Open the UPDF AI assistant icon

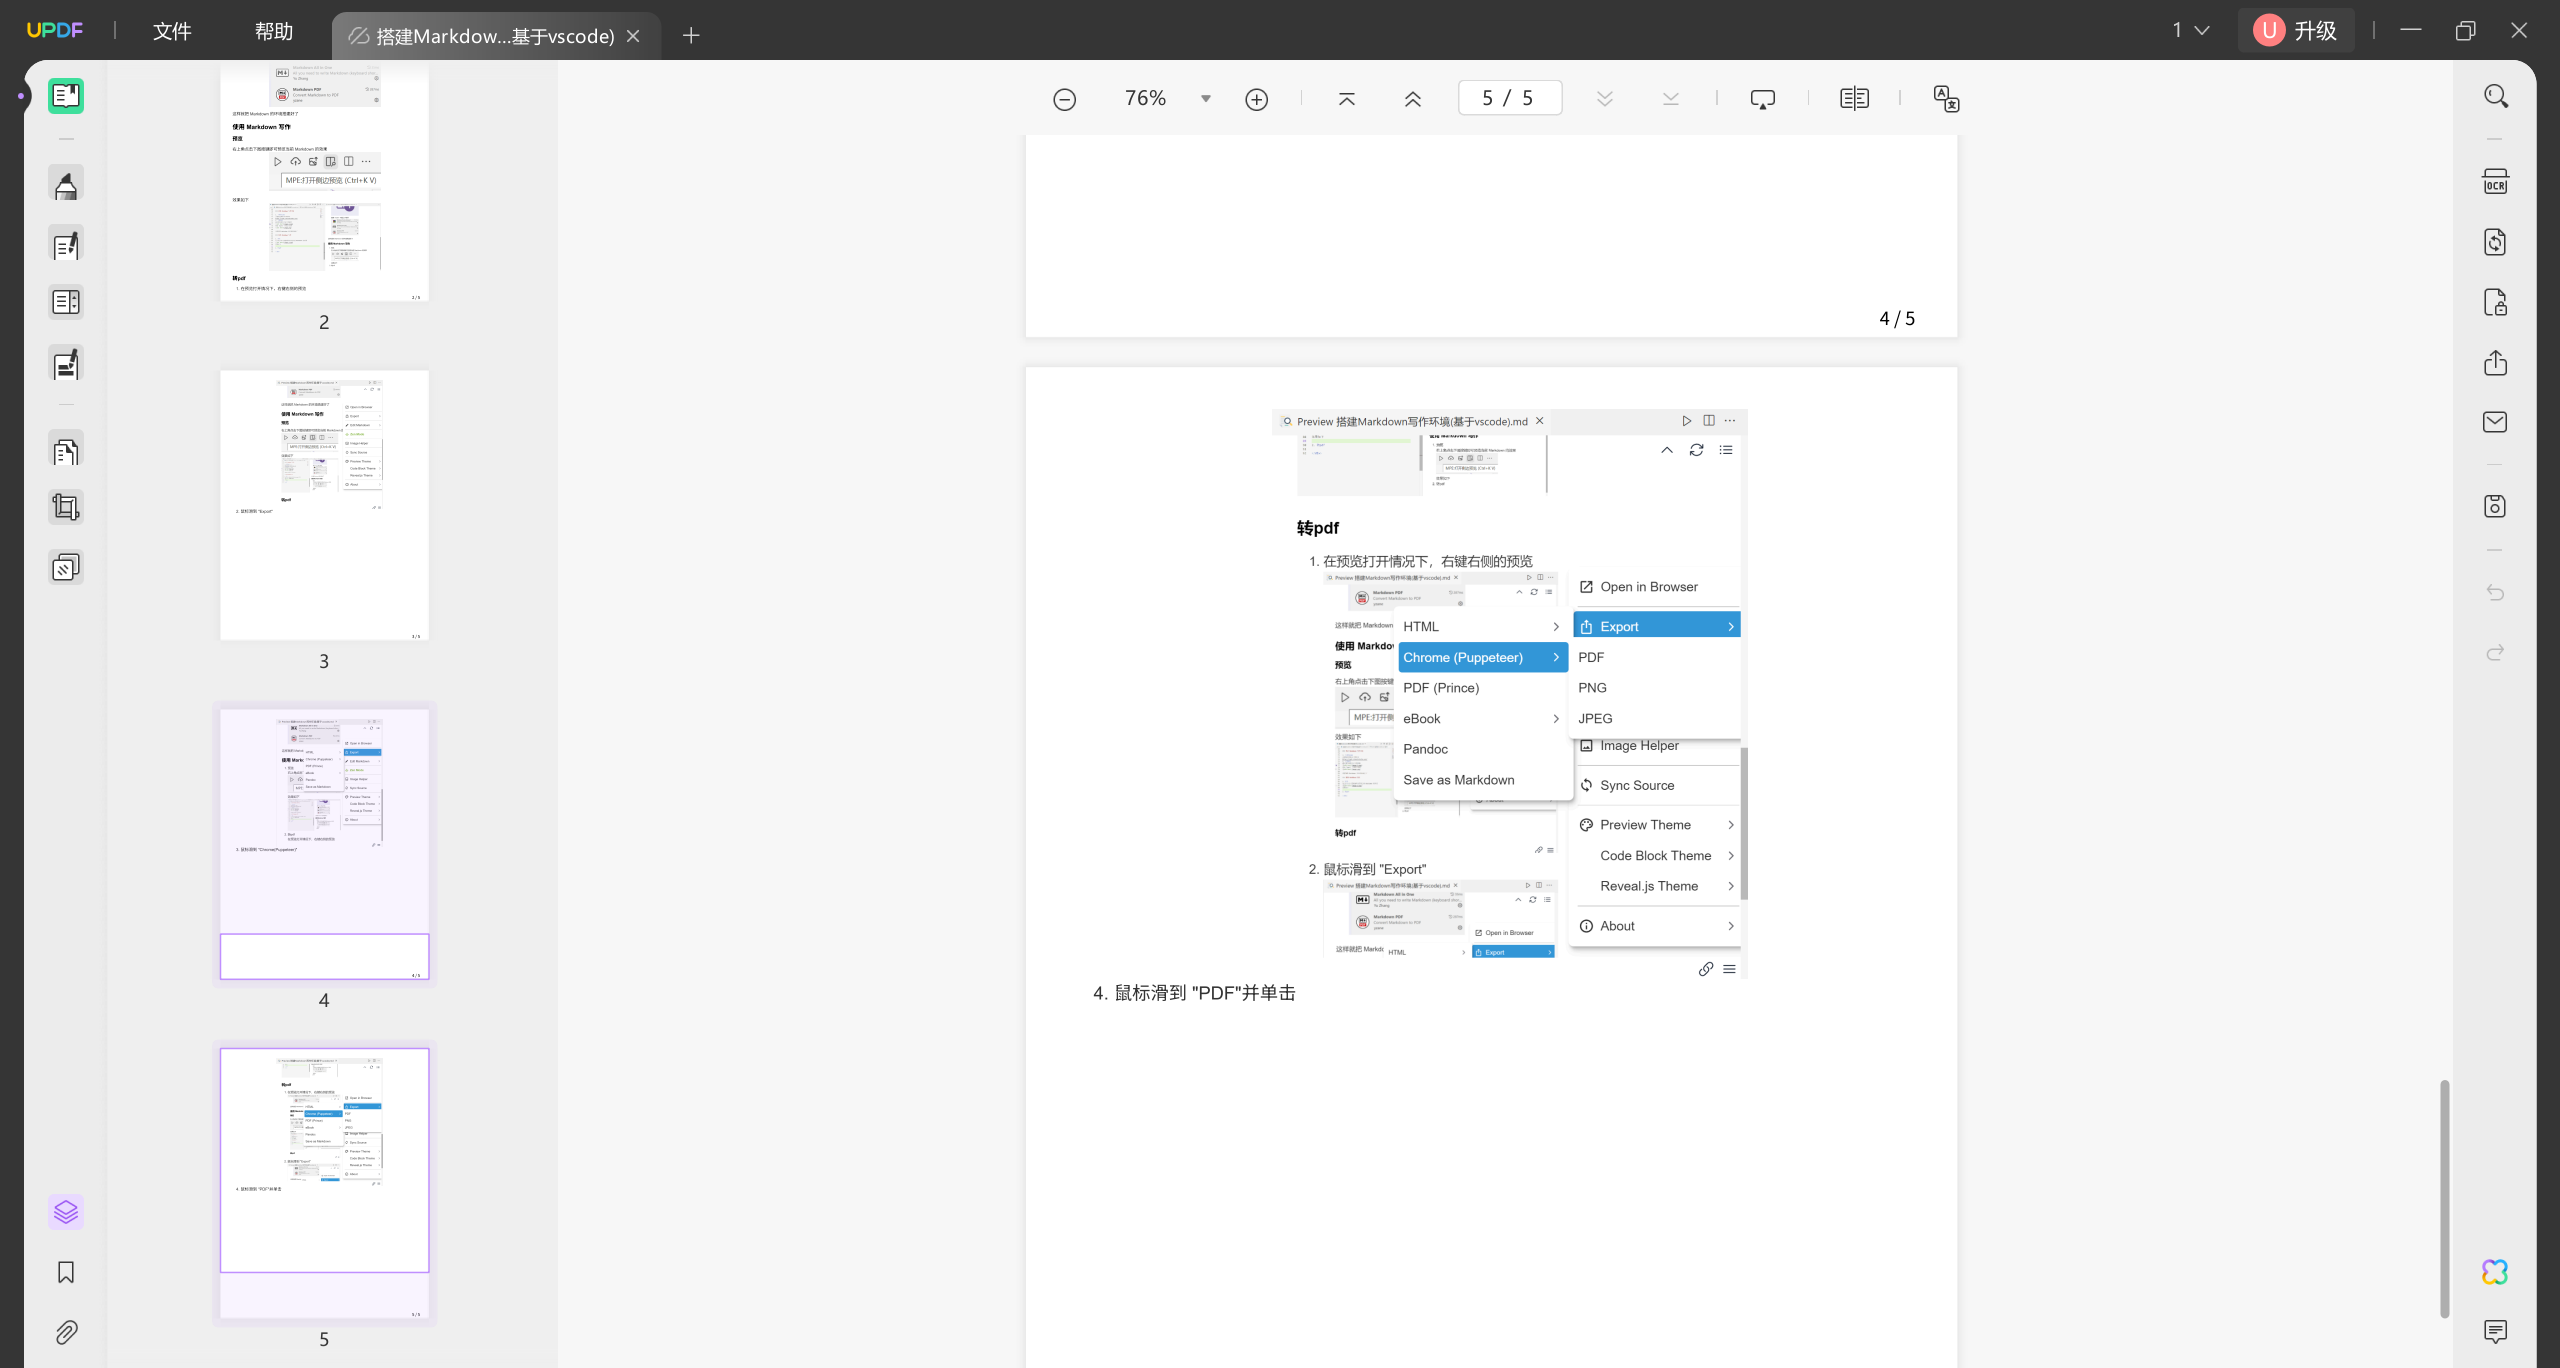click(x=2495, y=1272)
